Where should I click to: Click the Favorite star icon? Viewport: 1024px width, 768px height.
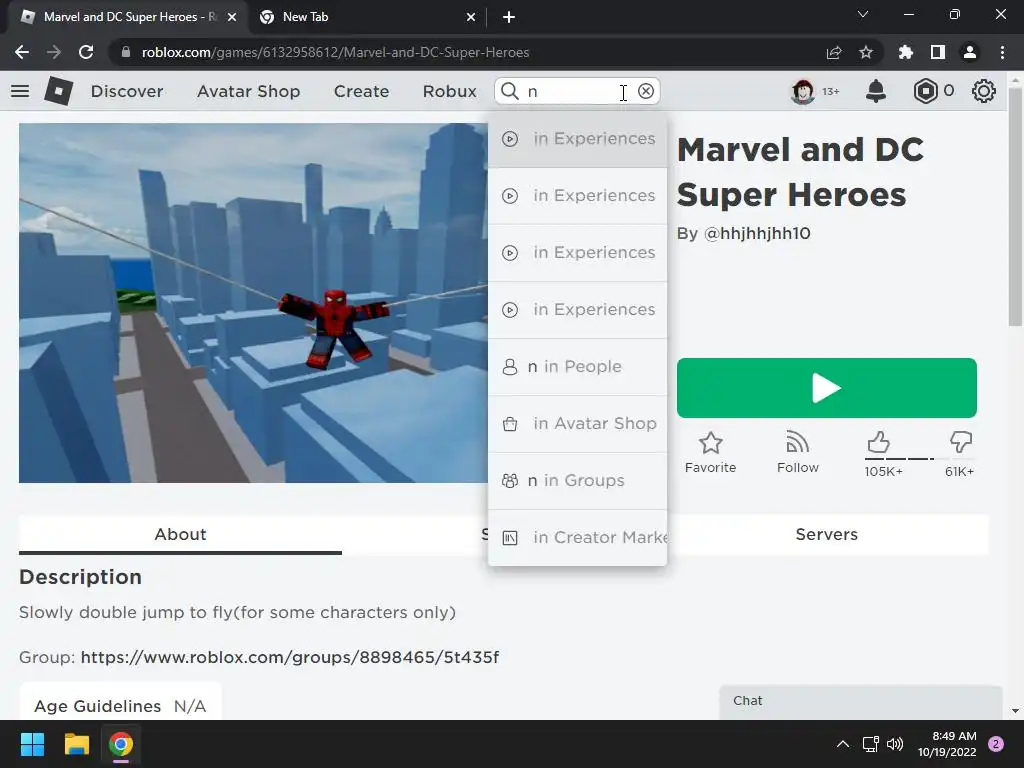pos(711,443)
